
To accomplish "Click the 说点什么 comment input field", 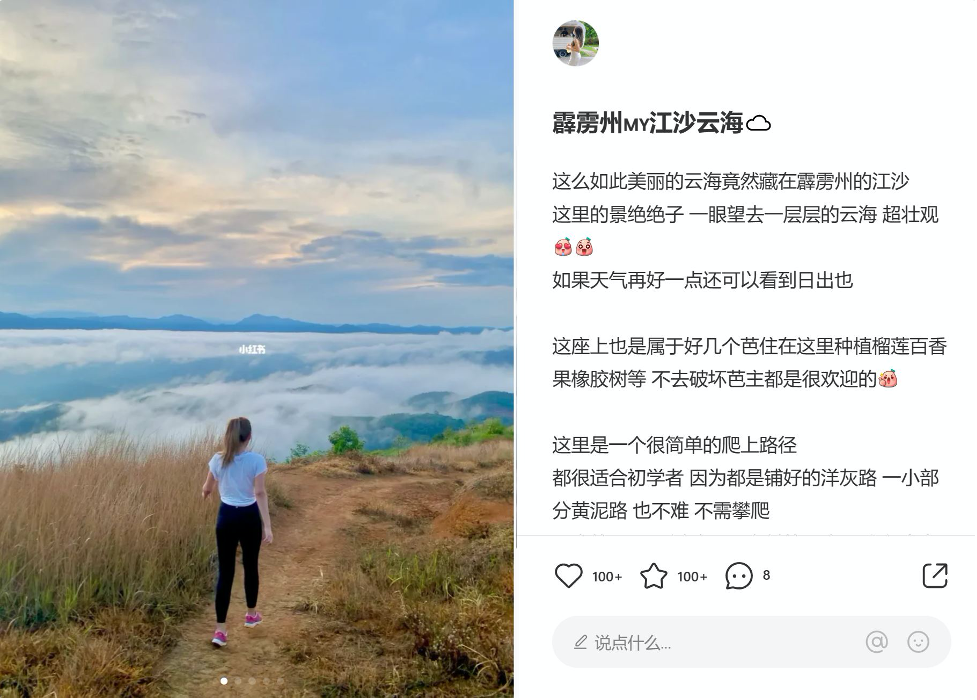I will pyautogui.click(x=751, y=642).
